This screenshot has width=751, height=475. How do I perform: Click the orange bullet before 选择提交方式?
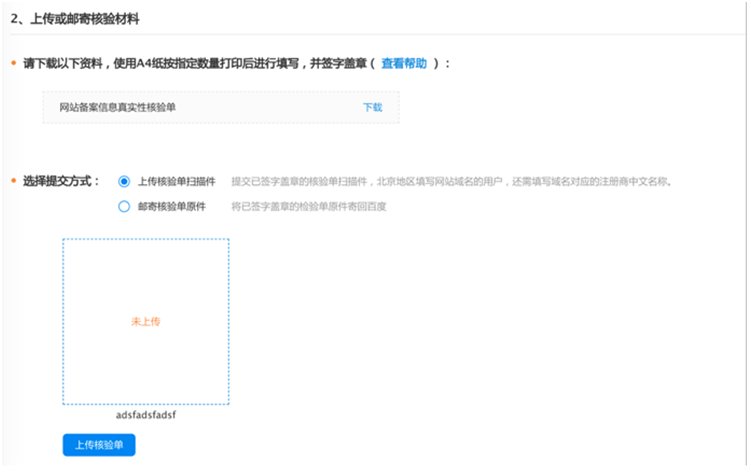tap(14, 181)
